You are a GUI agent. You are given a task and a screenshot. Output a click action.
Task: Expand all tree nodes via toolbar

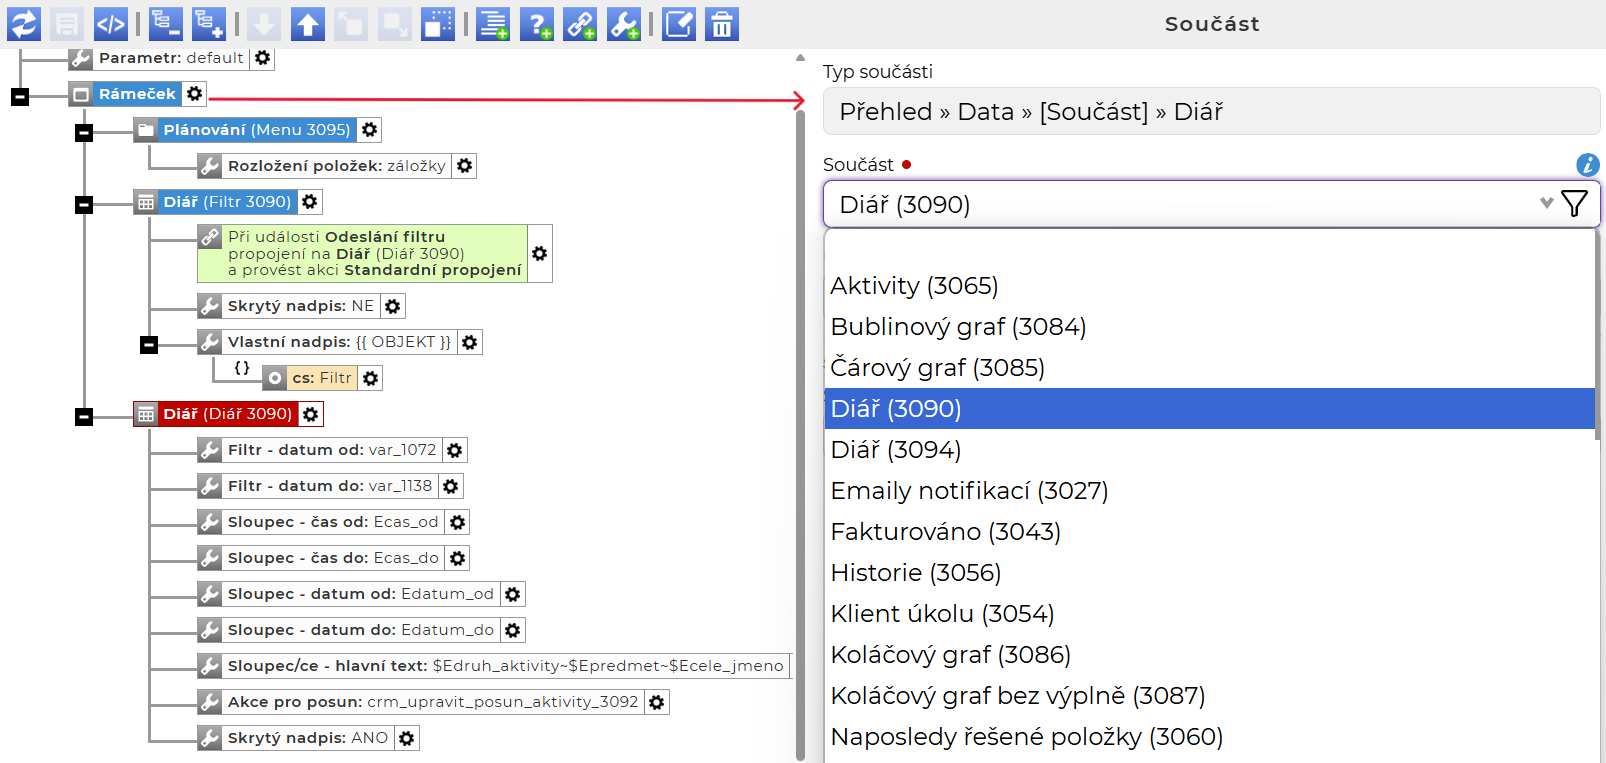pyautogui.click(x=209, y=24)
